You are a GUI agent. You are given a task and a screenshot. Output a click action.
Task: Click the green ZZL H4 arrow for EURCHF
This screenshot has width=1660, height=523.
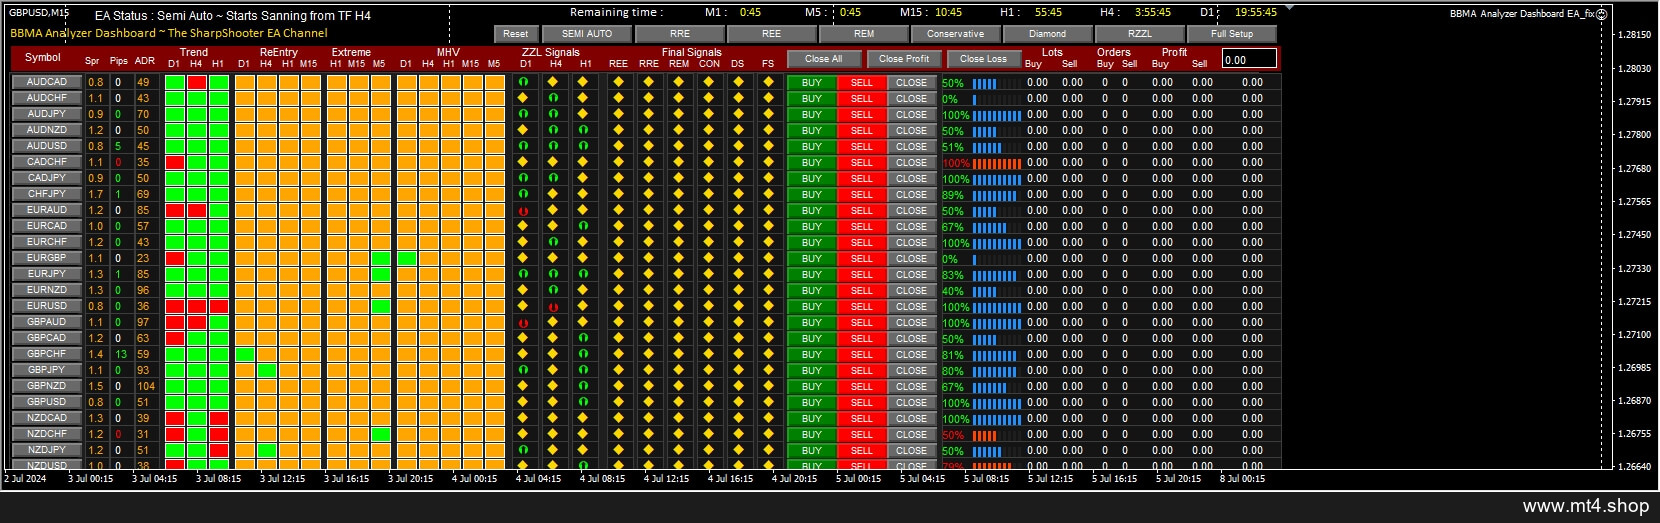pos(553,242)
